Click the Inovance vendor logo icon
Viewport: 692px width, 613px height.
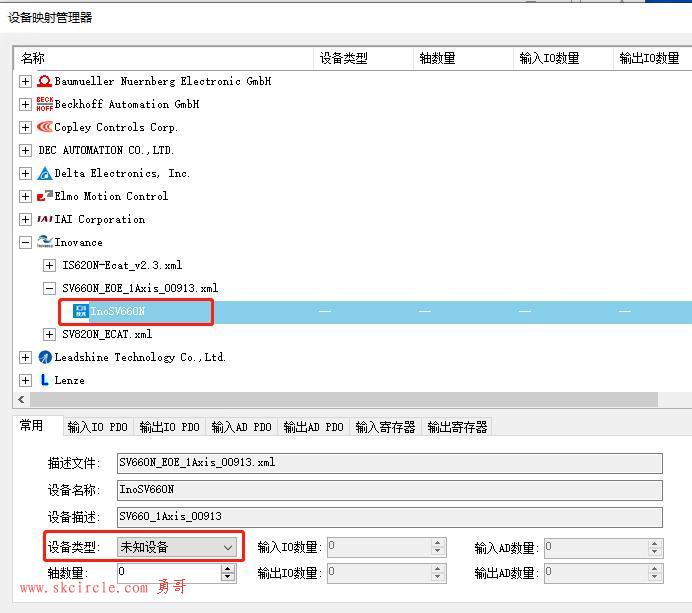coord(45,242)
